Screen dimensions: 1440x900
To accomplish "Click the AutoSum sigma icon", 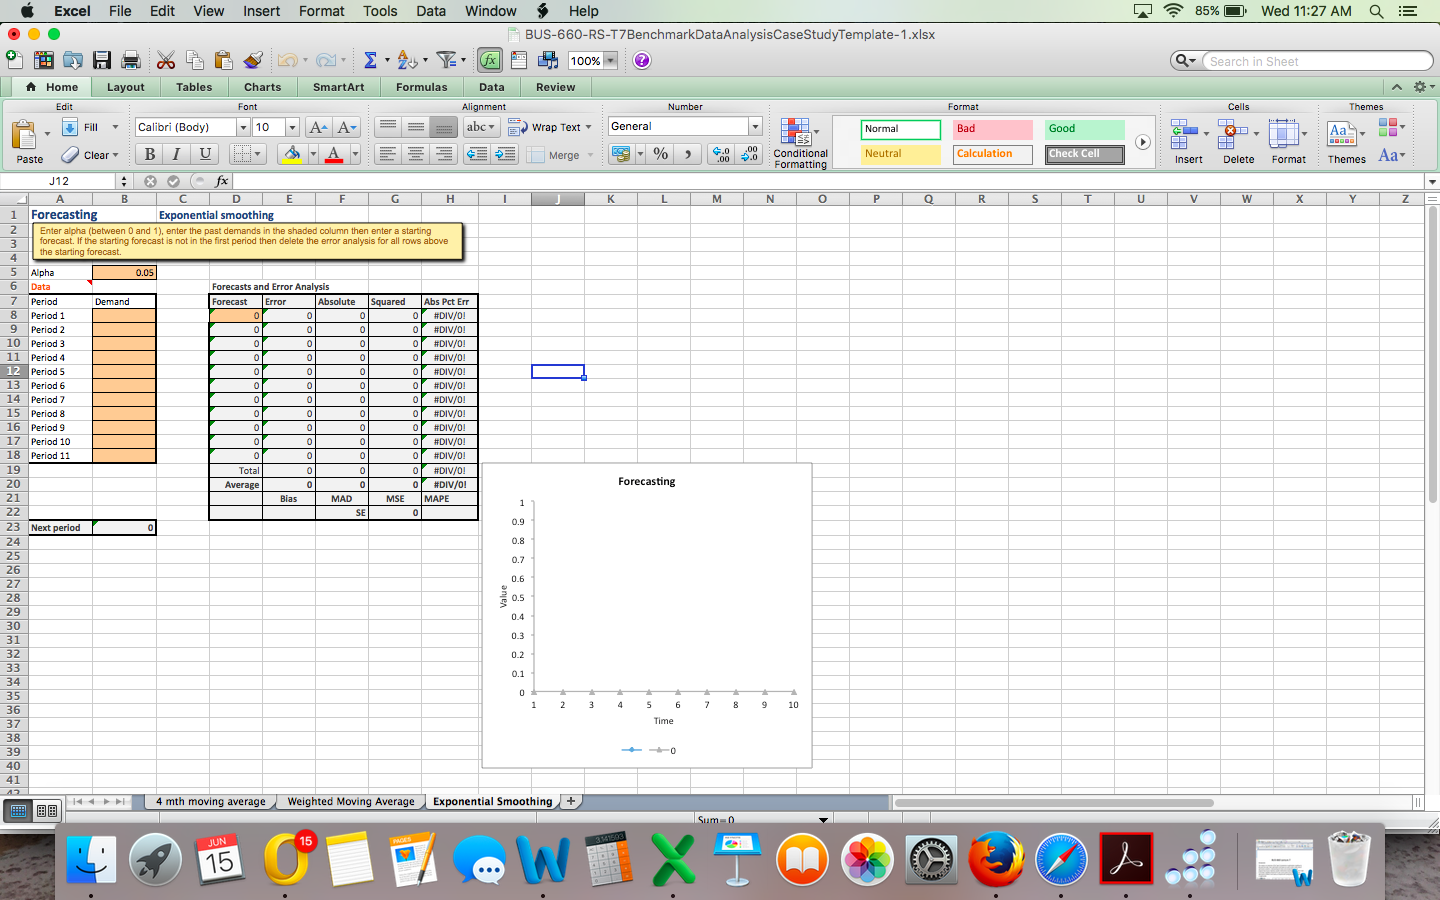I will point(370,60).
